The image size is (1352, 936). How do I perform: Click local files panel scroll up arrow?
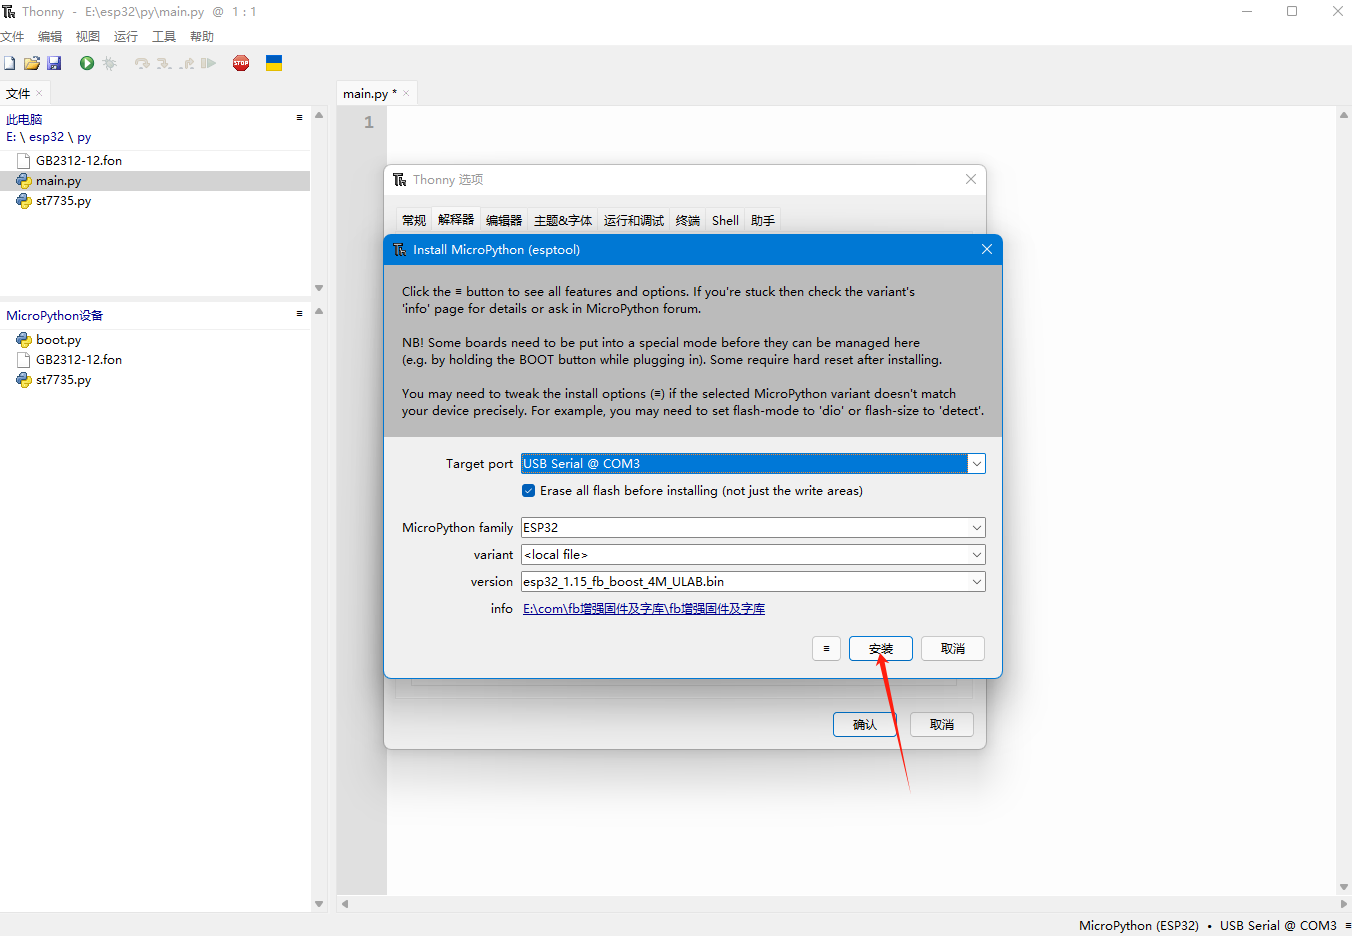click(319, 115)
